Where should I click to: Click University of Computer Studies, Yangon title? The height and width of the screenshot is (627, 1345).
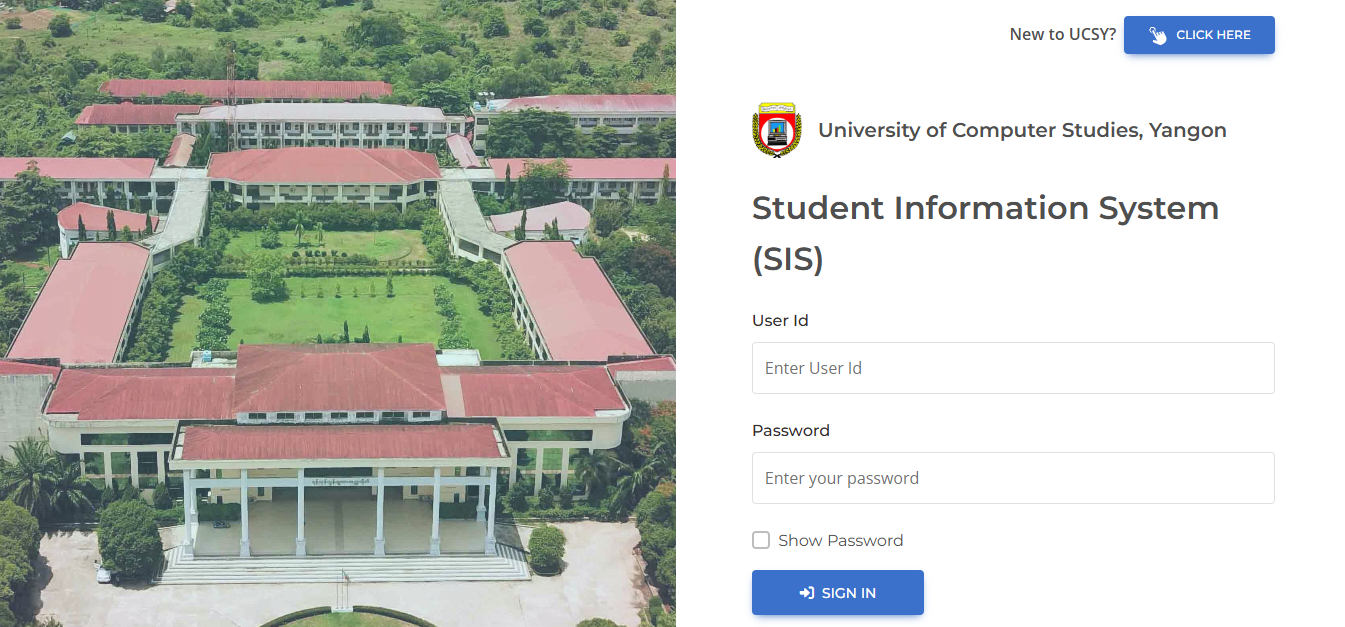[x=1022, y=130]
